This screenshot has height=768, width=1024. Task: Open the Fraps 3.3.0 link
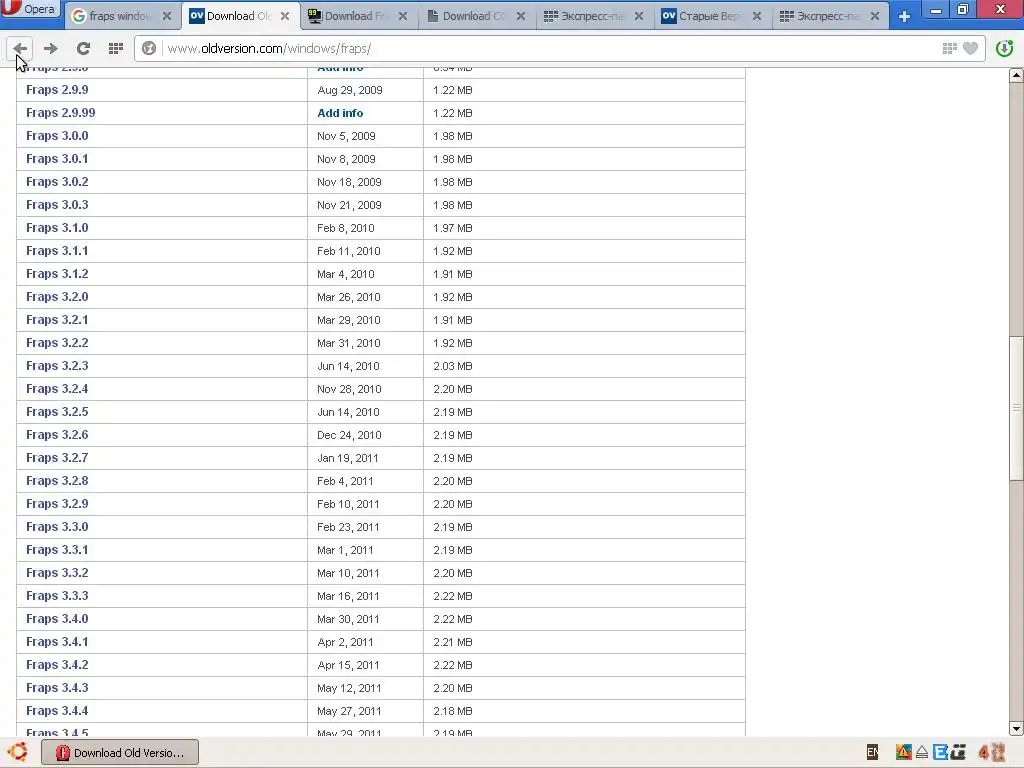57,526
